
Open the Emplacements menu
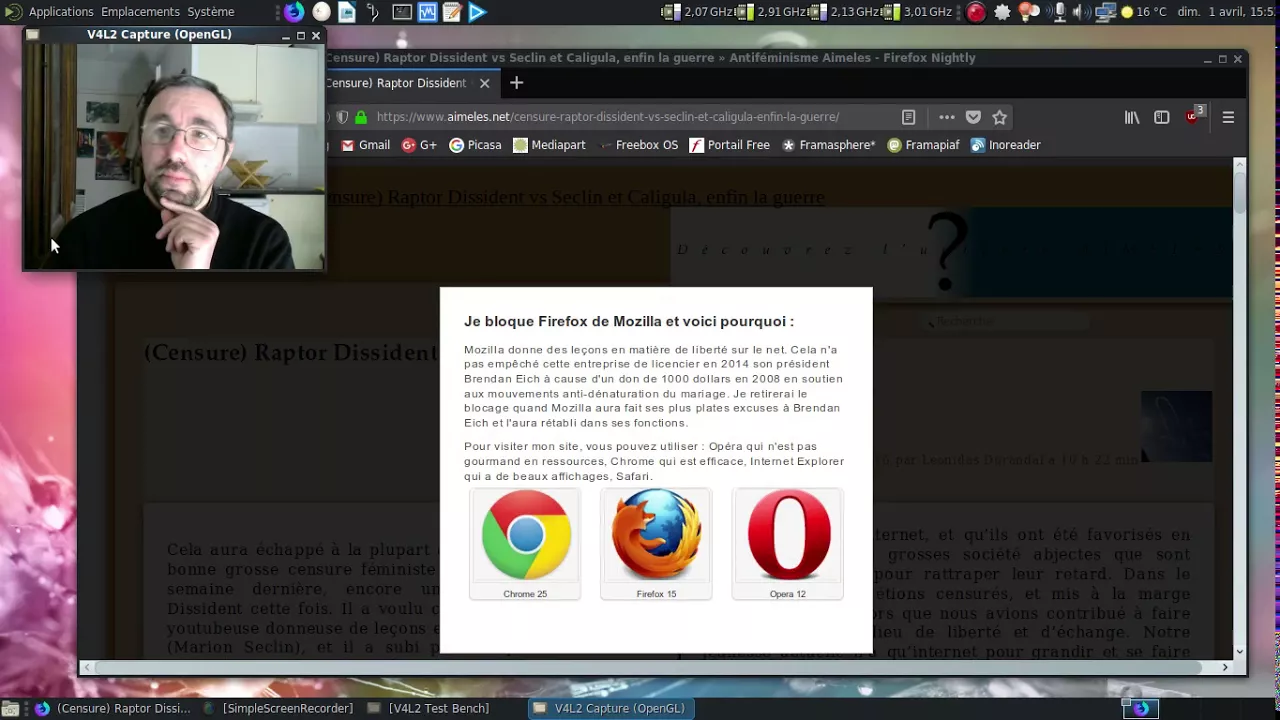(x=140, y=12)
